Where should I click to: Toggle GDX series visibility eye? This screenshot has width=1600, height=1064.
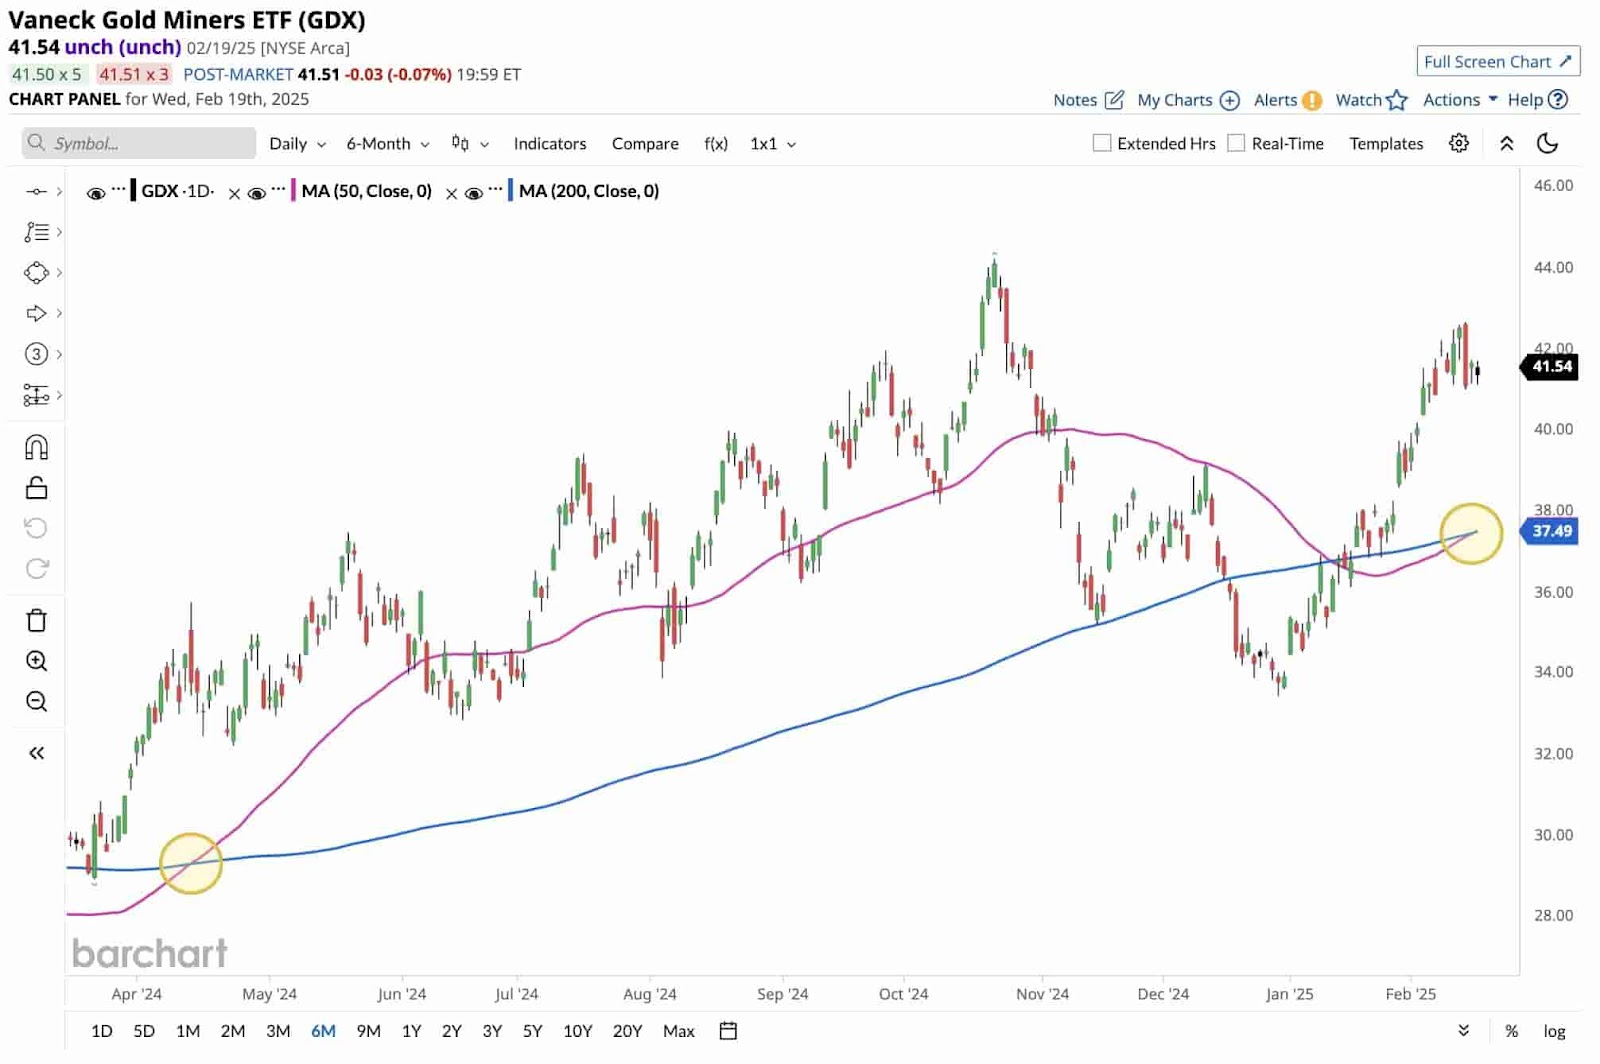(96, 193)
